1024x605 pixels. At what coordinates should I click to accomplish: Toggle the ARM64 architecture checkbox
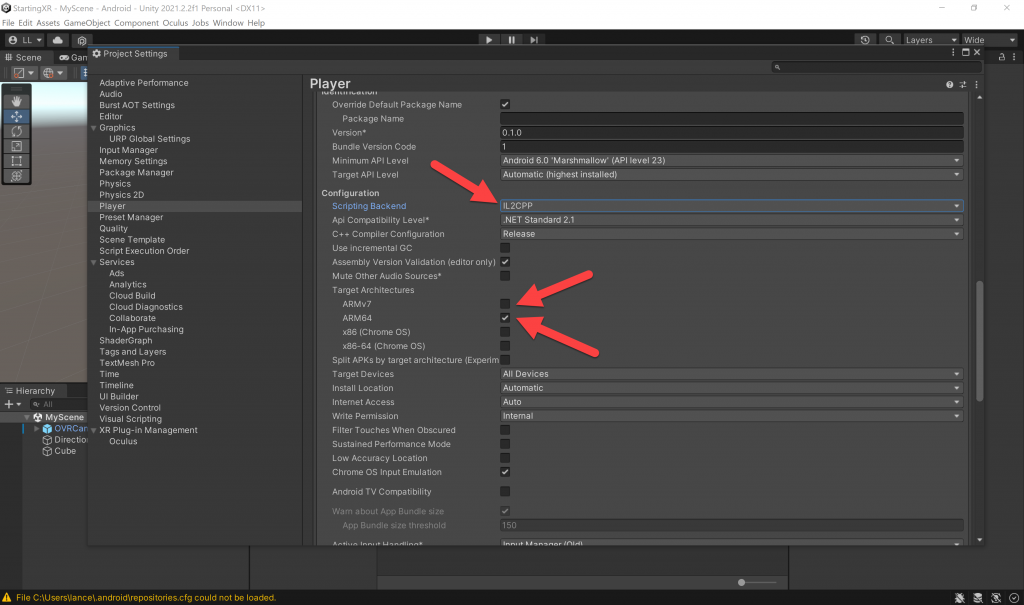coord(505,318)
